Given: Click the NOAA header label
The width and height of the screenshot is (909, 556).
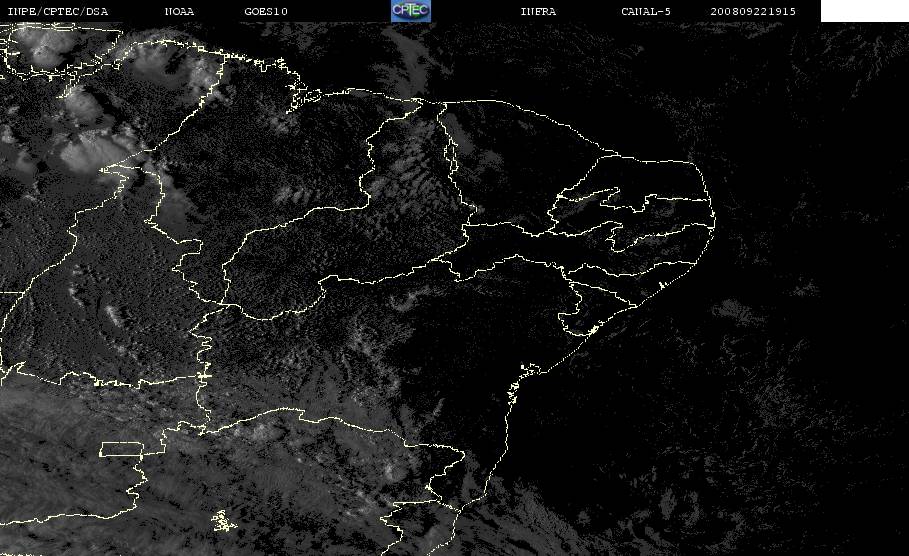Looking at the screenshot, I should pos(179,12).
